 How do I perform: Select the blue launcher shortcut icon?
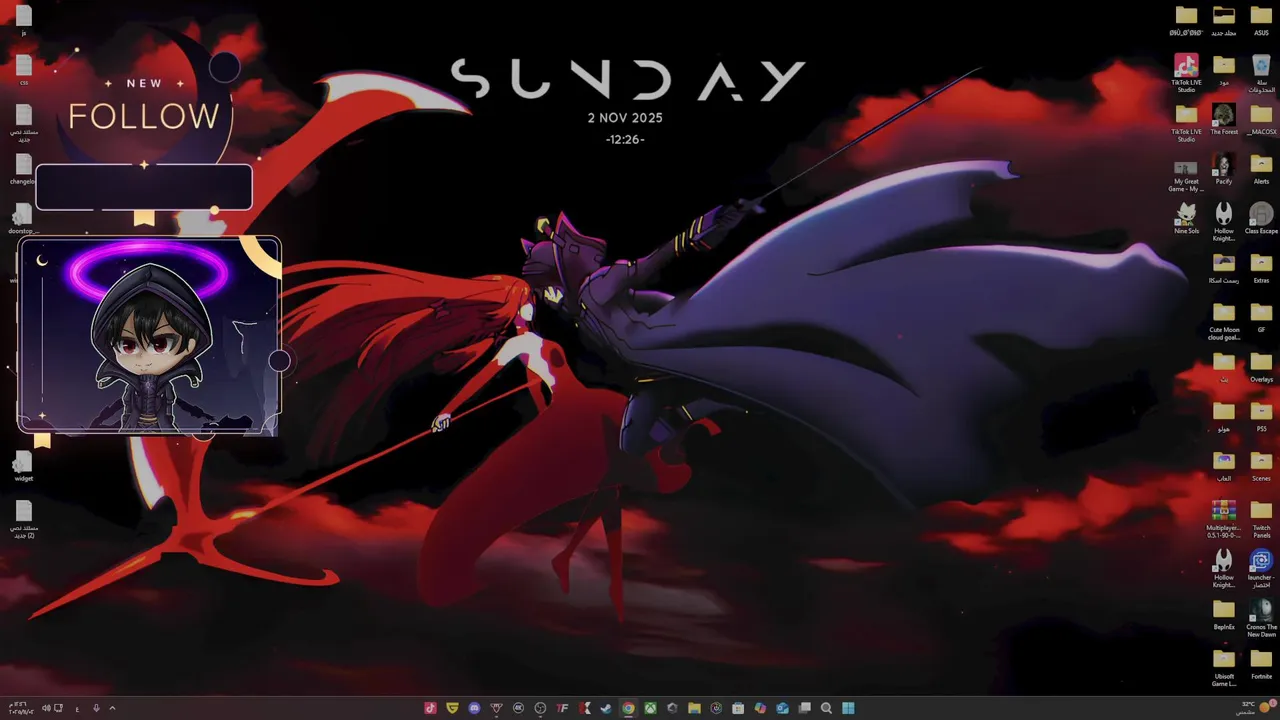pos(1261,568)
